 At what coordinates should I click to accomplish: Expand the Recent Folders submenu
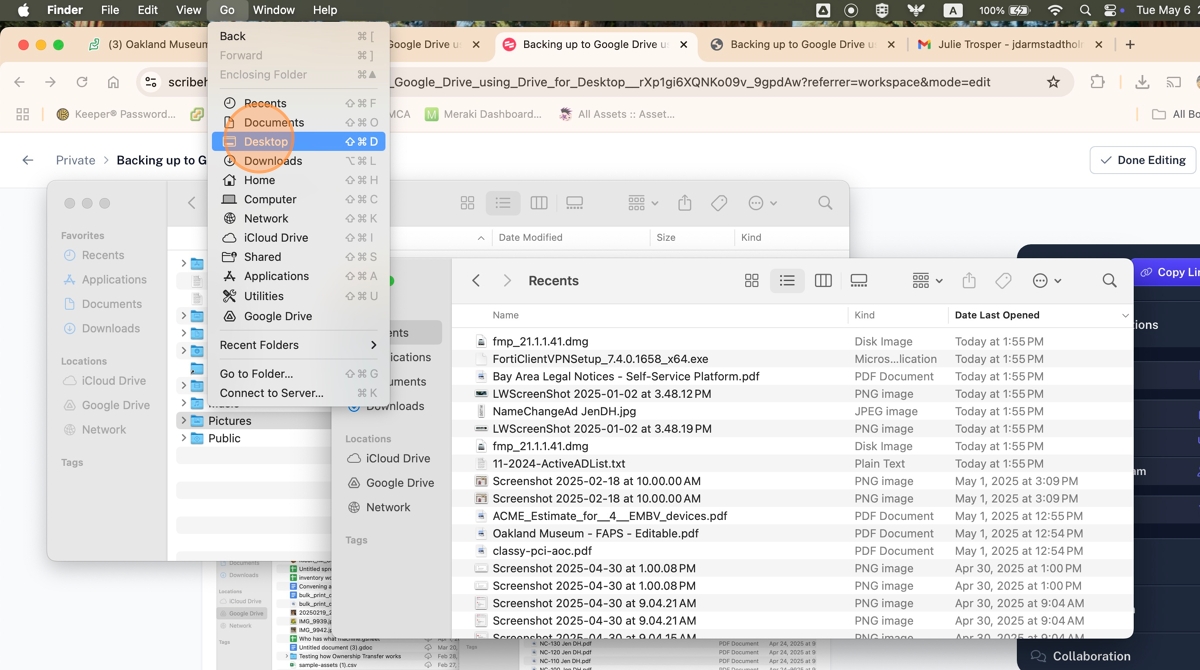[x=298, y=345]
